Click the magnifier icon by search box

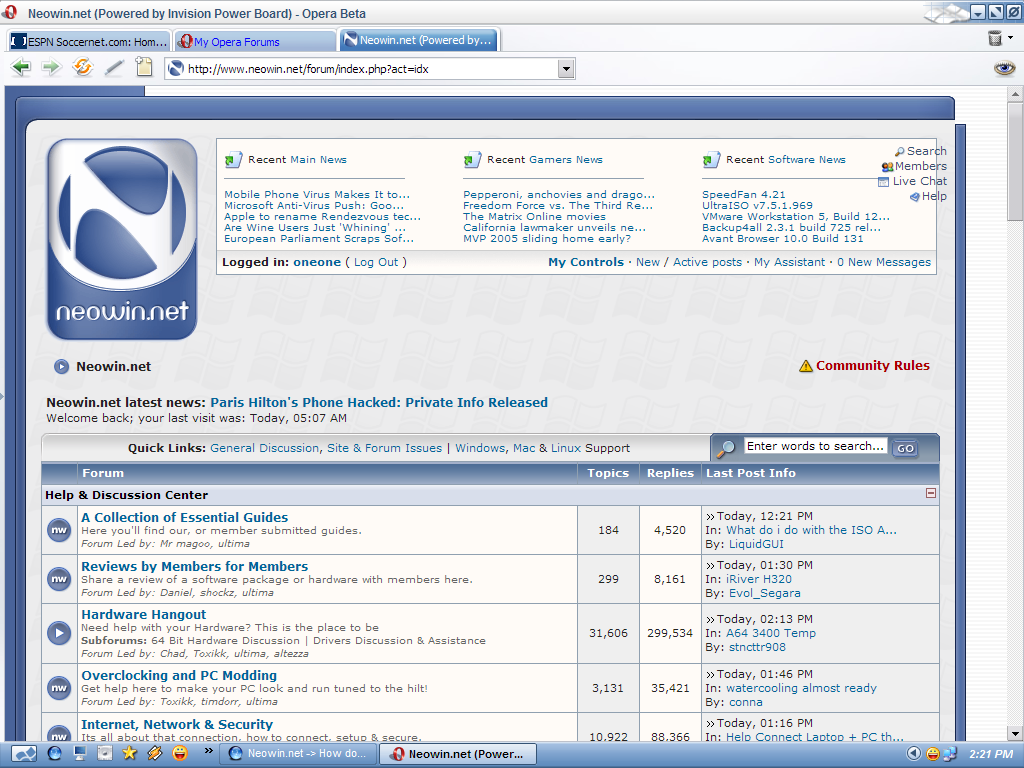point(726,448)
